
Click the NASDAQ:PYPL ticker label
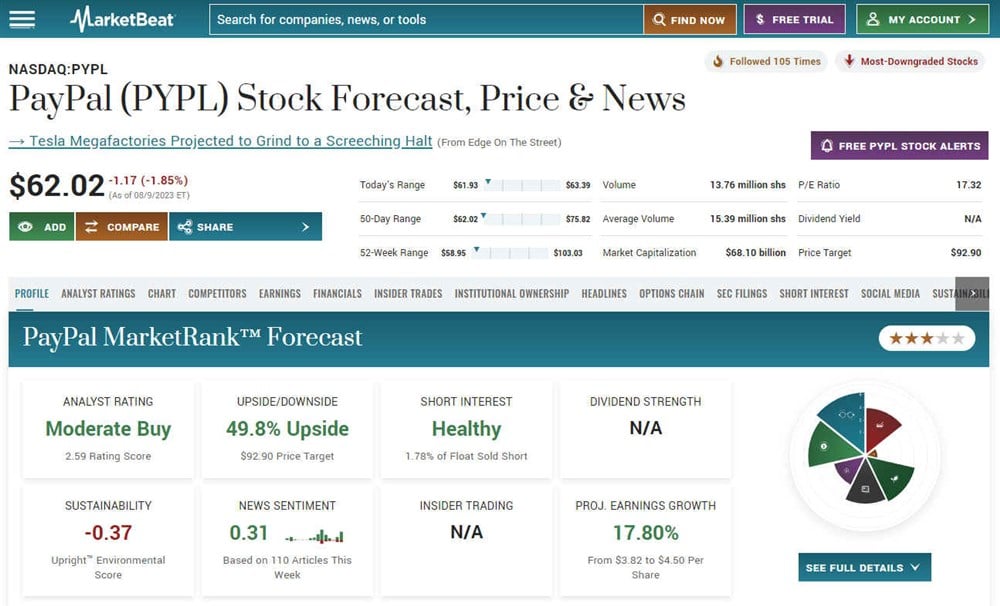click(58, 69)
